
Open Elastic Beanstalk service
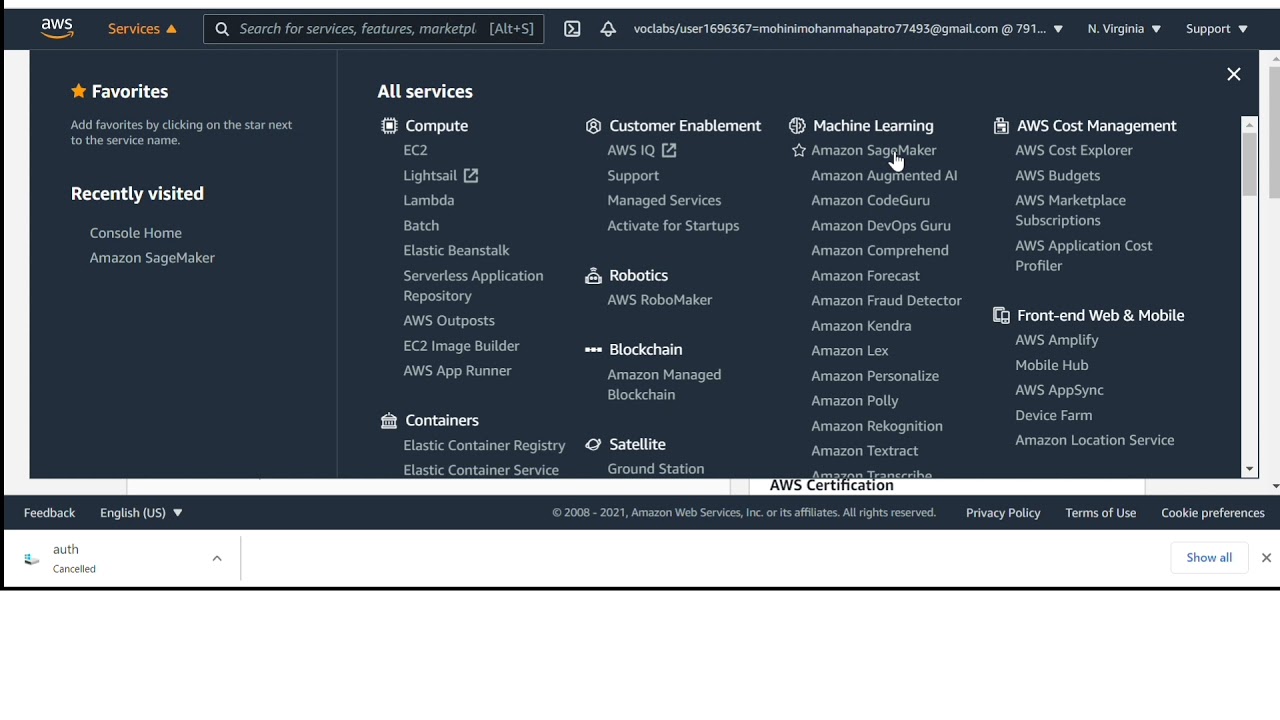pos(456,250)
